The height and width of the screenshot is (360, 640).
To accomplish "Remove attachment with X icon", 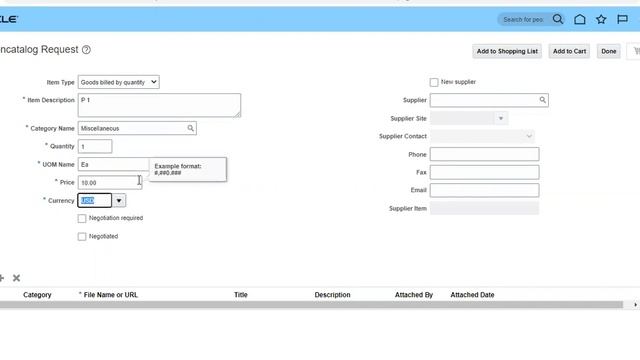I will tap(16, 278).
